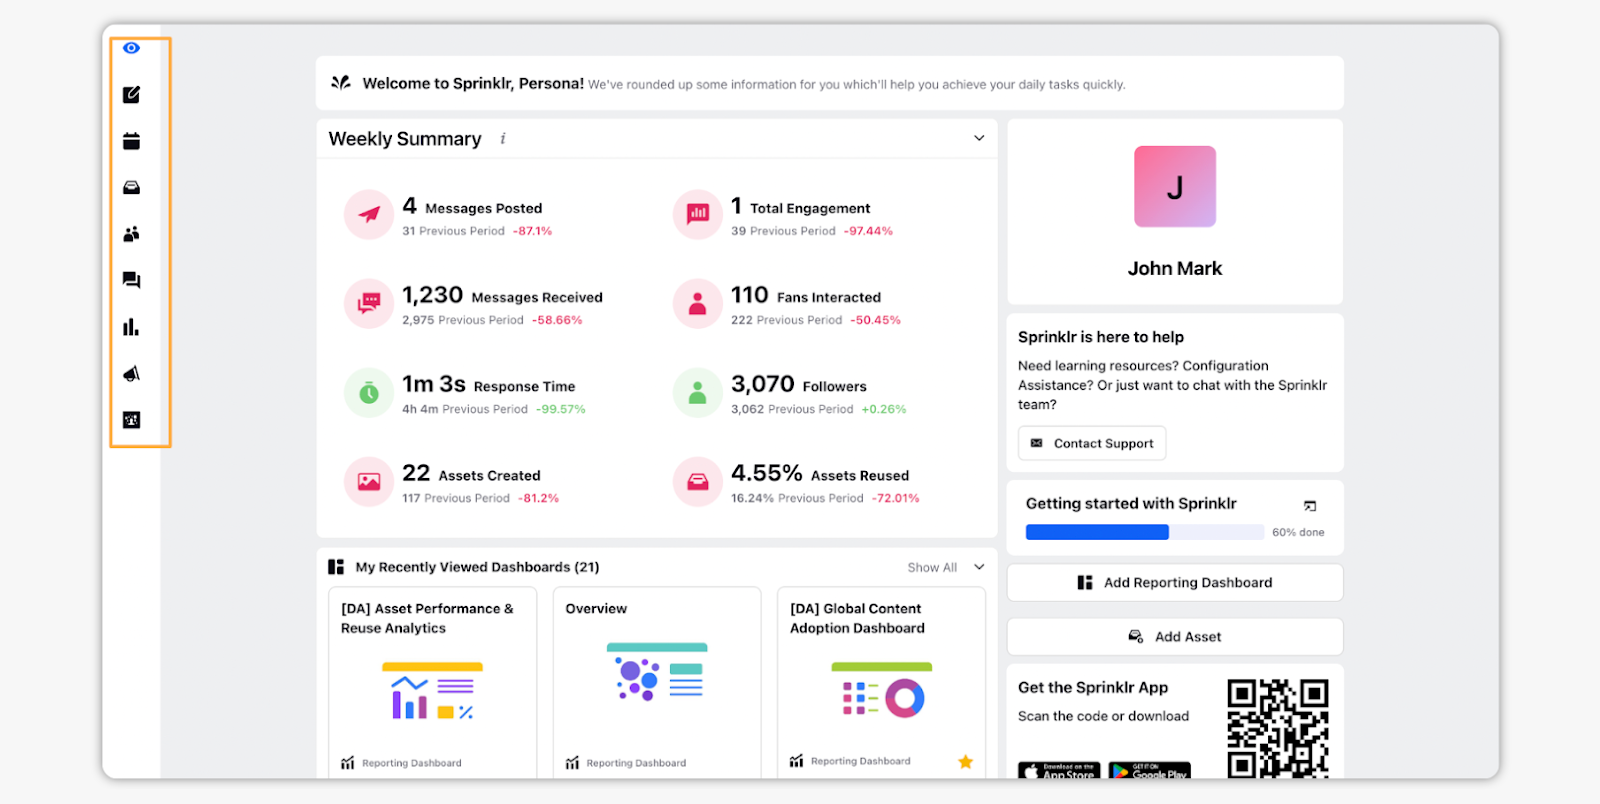Open the people icon in the sidebar
Image resolution: width=1600 pixels, height=804 pixels.
point(131,234)
